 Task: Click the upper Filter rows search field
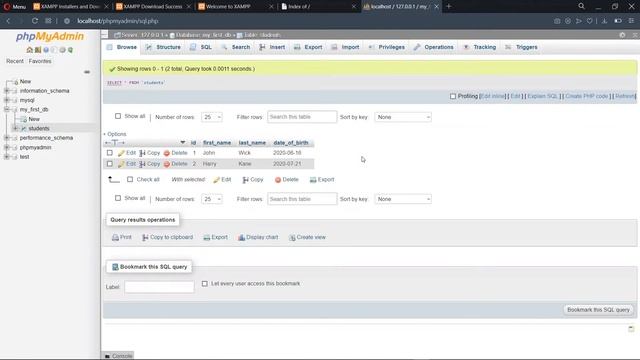pos(302,117)
